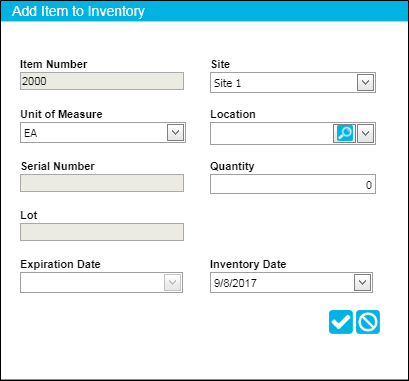Click the Add Item to Inventory title bar
Image resolution: width=409 pixels, height=381 pixels.
[204, 11]
